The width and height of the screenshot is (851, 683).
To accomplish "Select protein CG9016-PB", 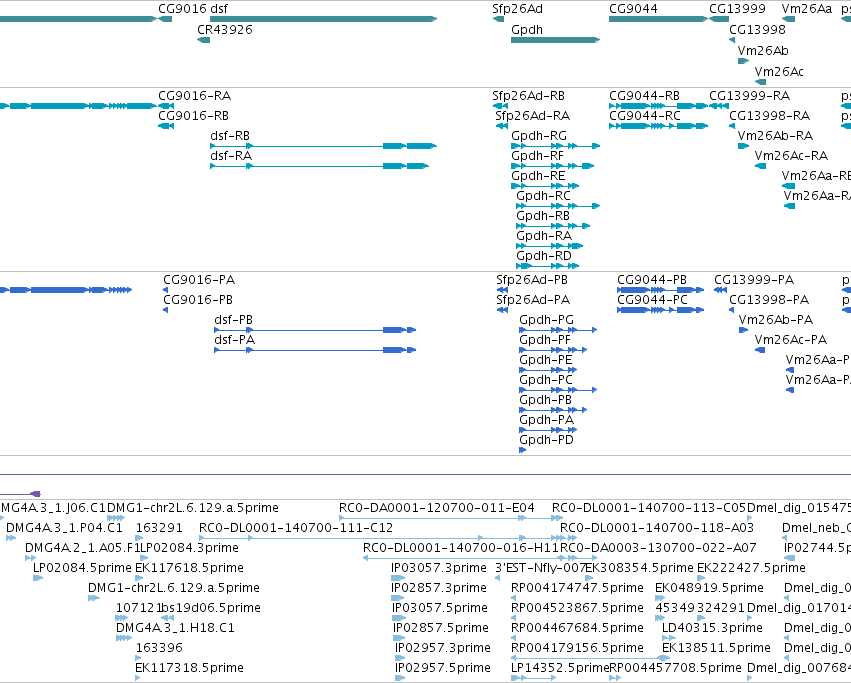I will click(166, 310).
